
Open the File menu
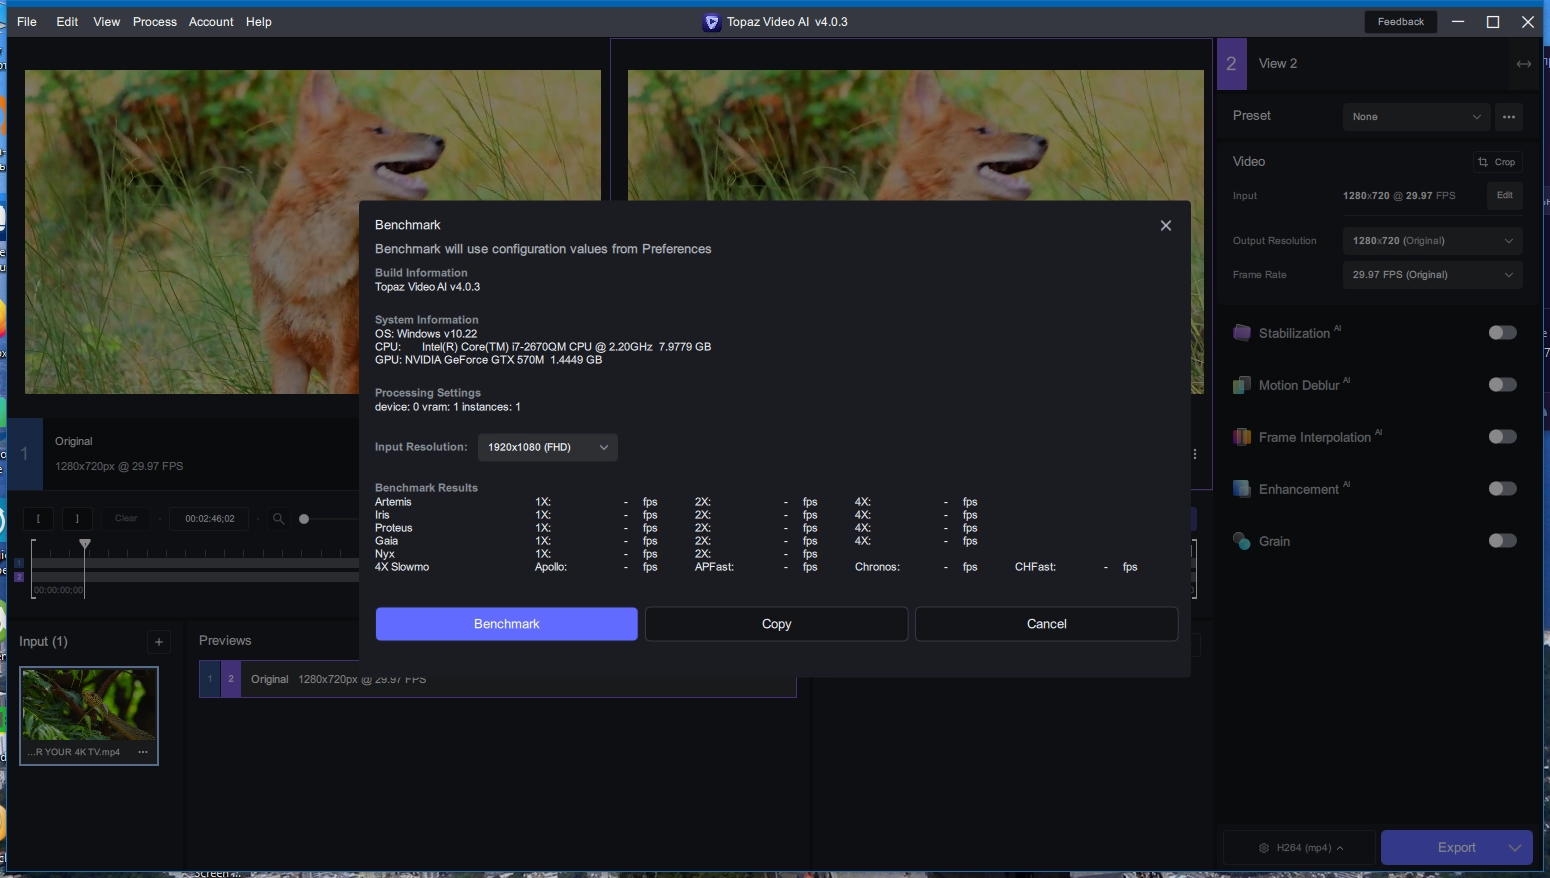(x=27, y=22)
